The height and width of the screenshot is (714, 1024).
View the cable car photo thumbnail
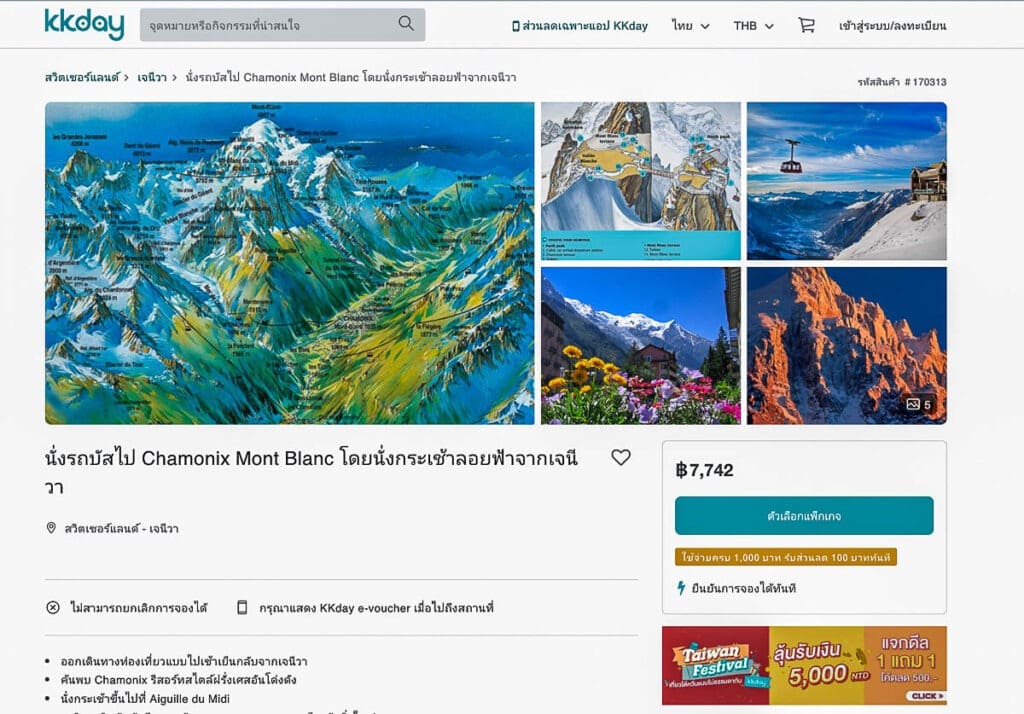click(846, 181)
